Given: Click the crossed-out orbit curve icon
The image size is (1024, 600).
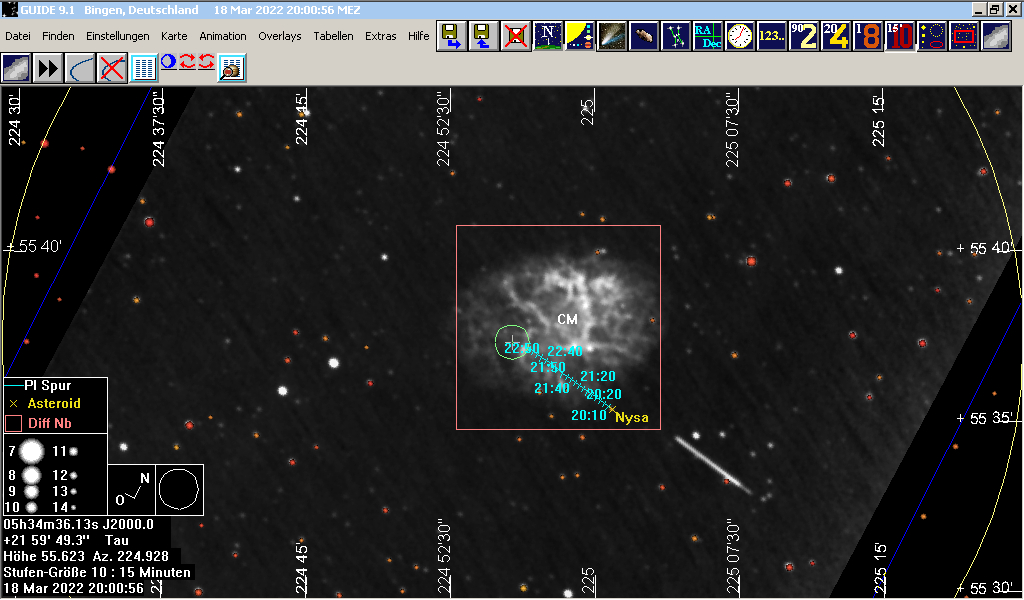Looking at the screenshot, I should pos(112,68).
